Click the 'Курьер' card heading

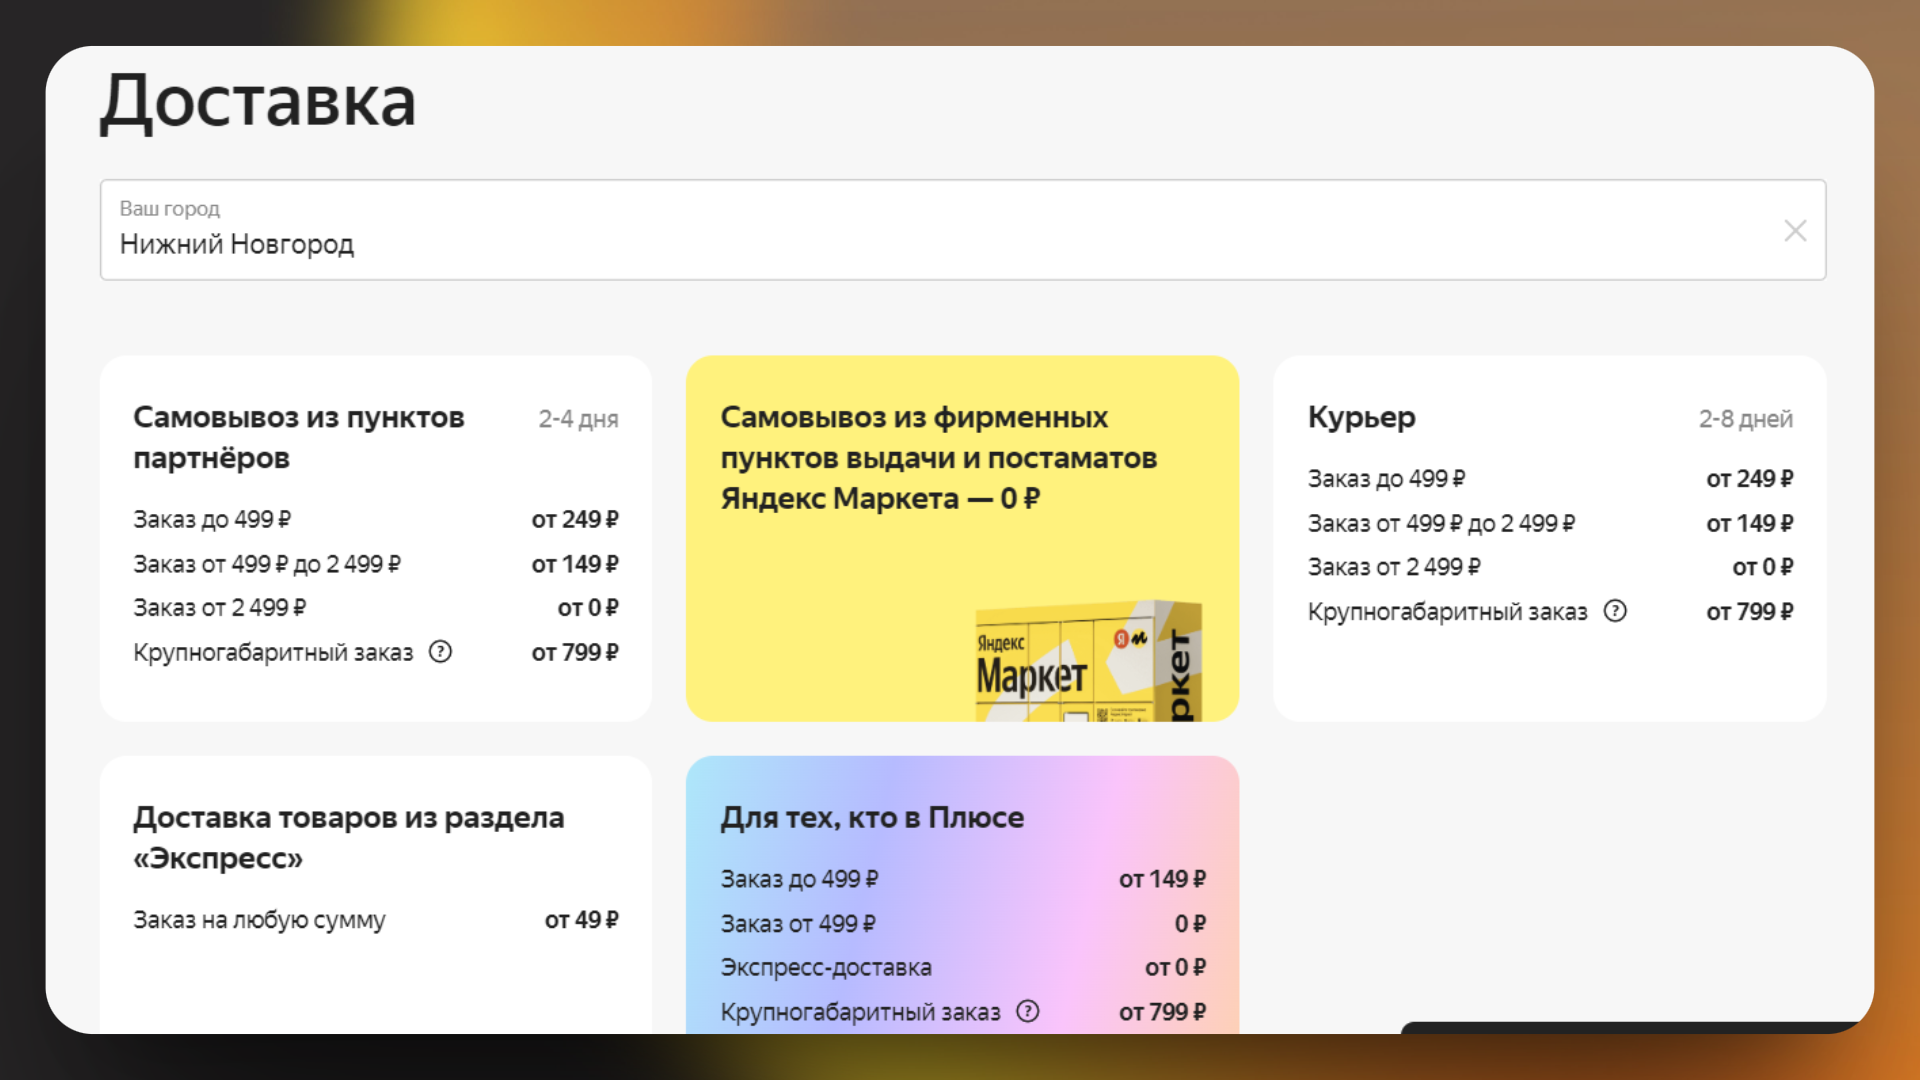(x=1361, y=417)
